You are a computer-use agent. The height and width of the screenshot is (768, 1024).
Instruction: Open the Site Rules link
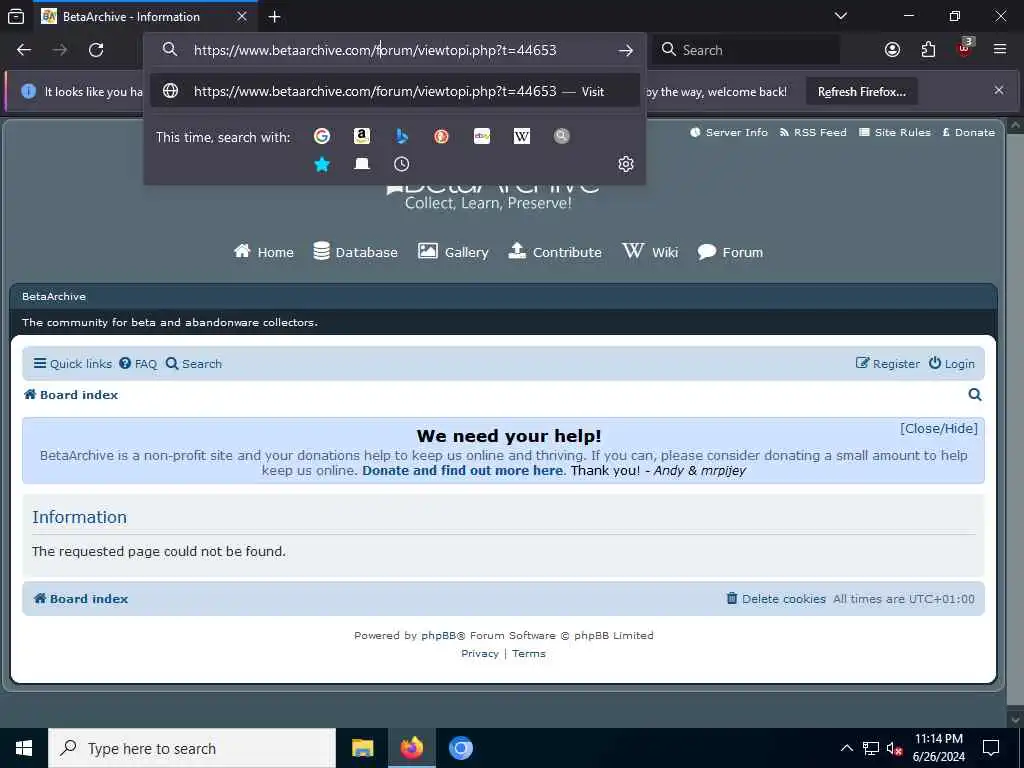click(895, 133)
